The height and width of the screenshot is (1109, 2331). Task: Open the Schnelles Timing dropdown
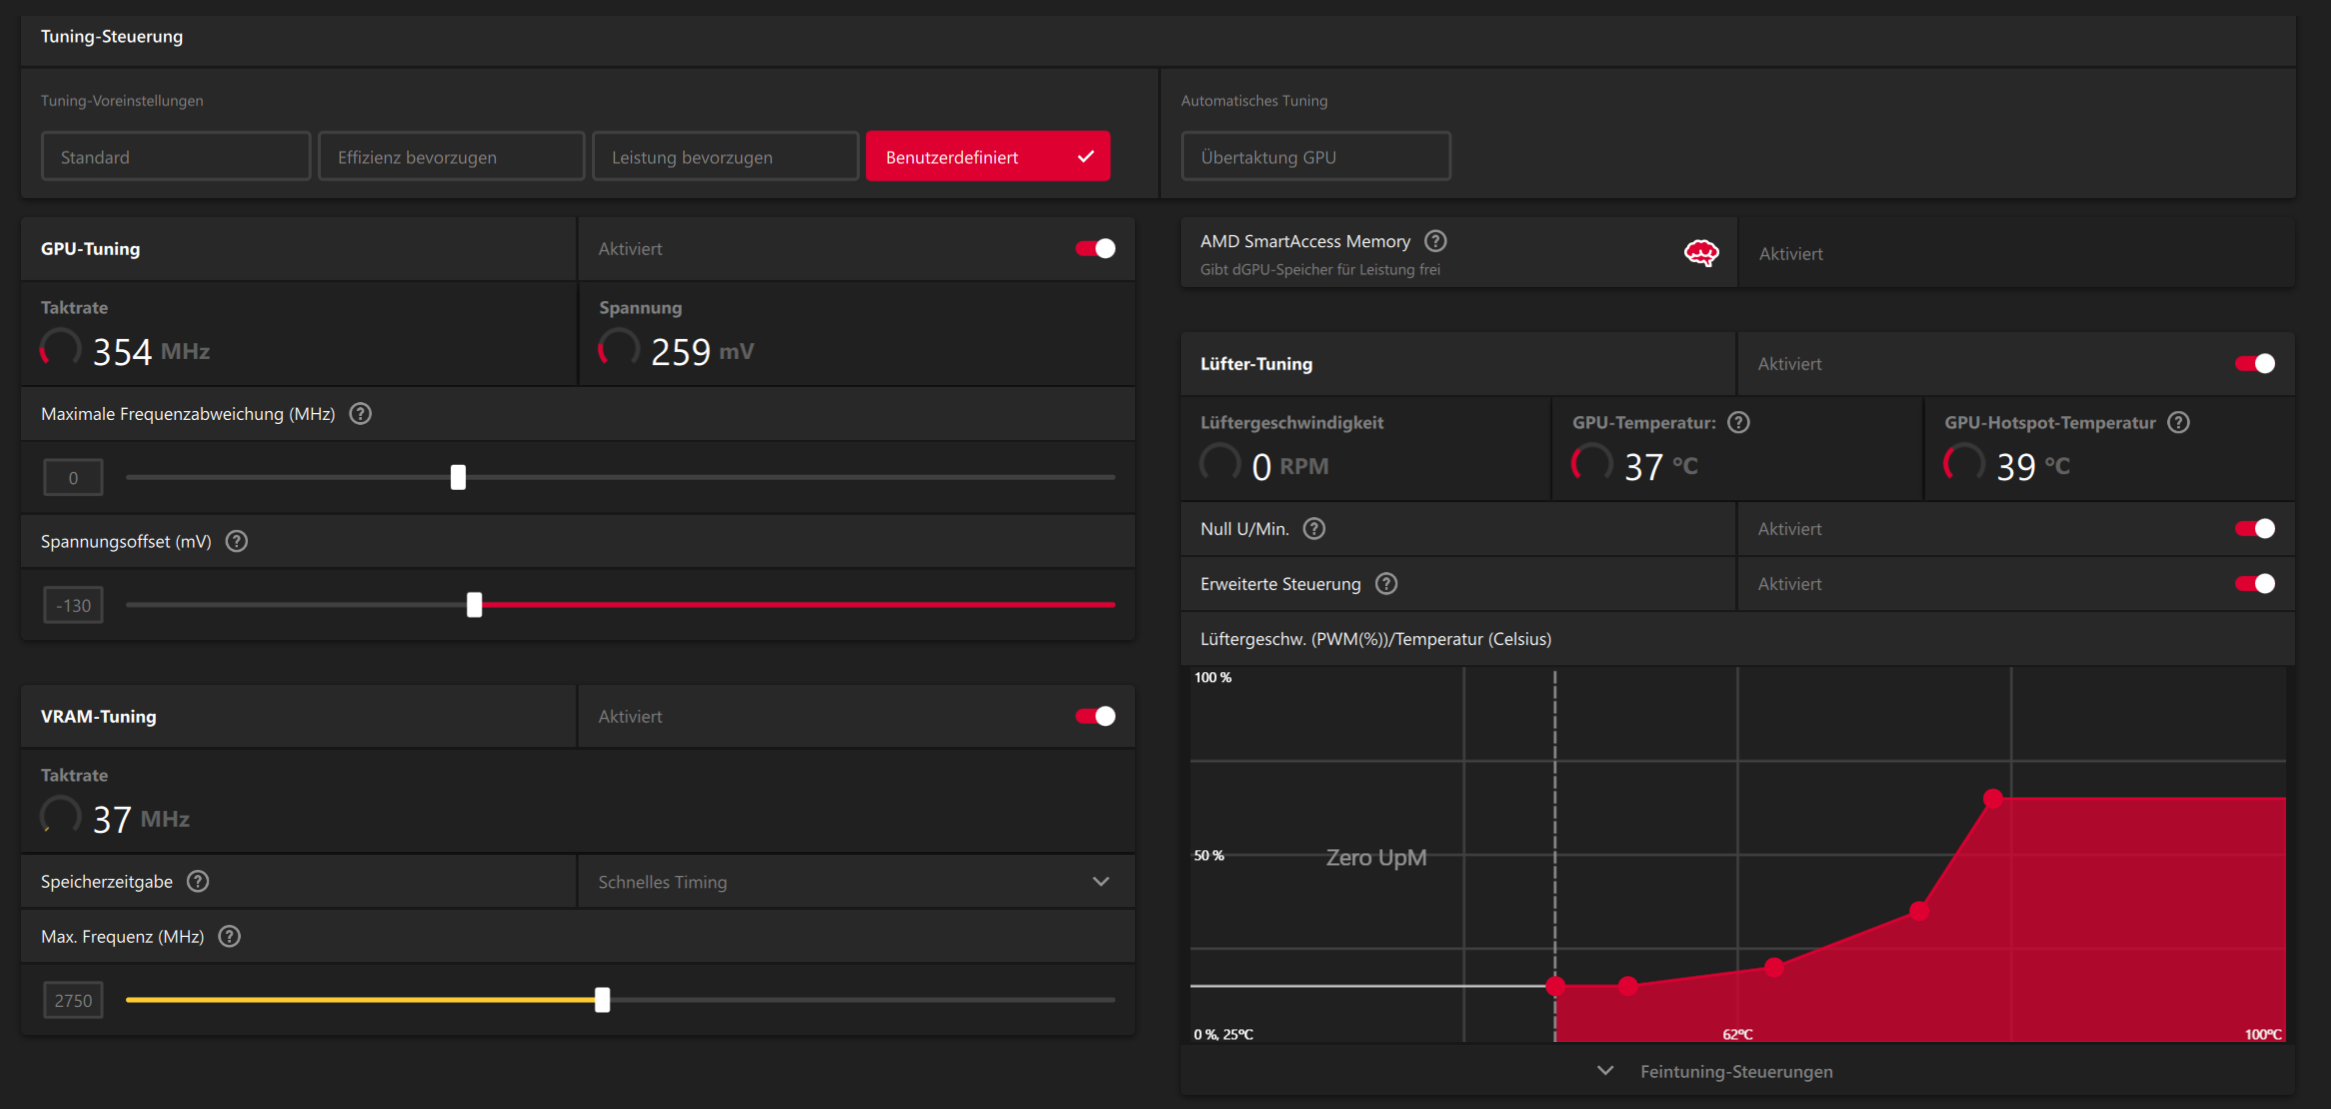pyautogui.click(x=855, y=882)
